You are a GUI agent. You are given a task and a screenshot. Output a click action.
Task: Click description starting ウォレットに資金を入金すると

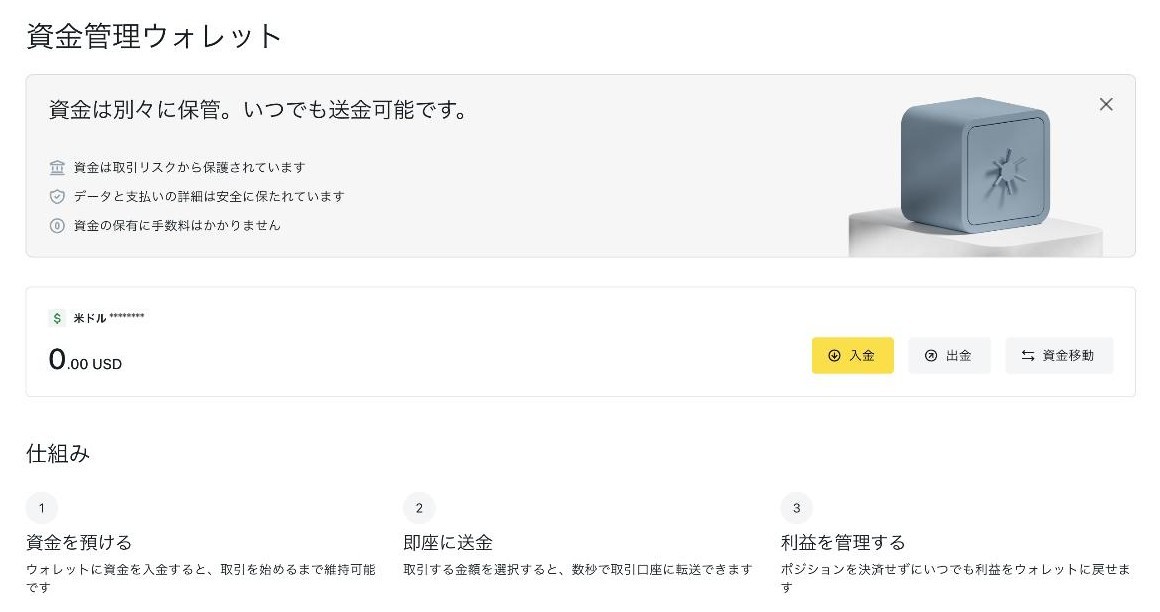point(200,578)
